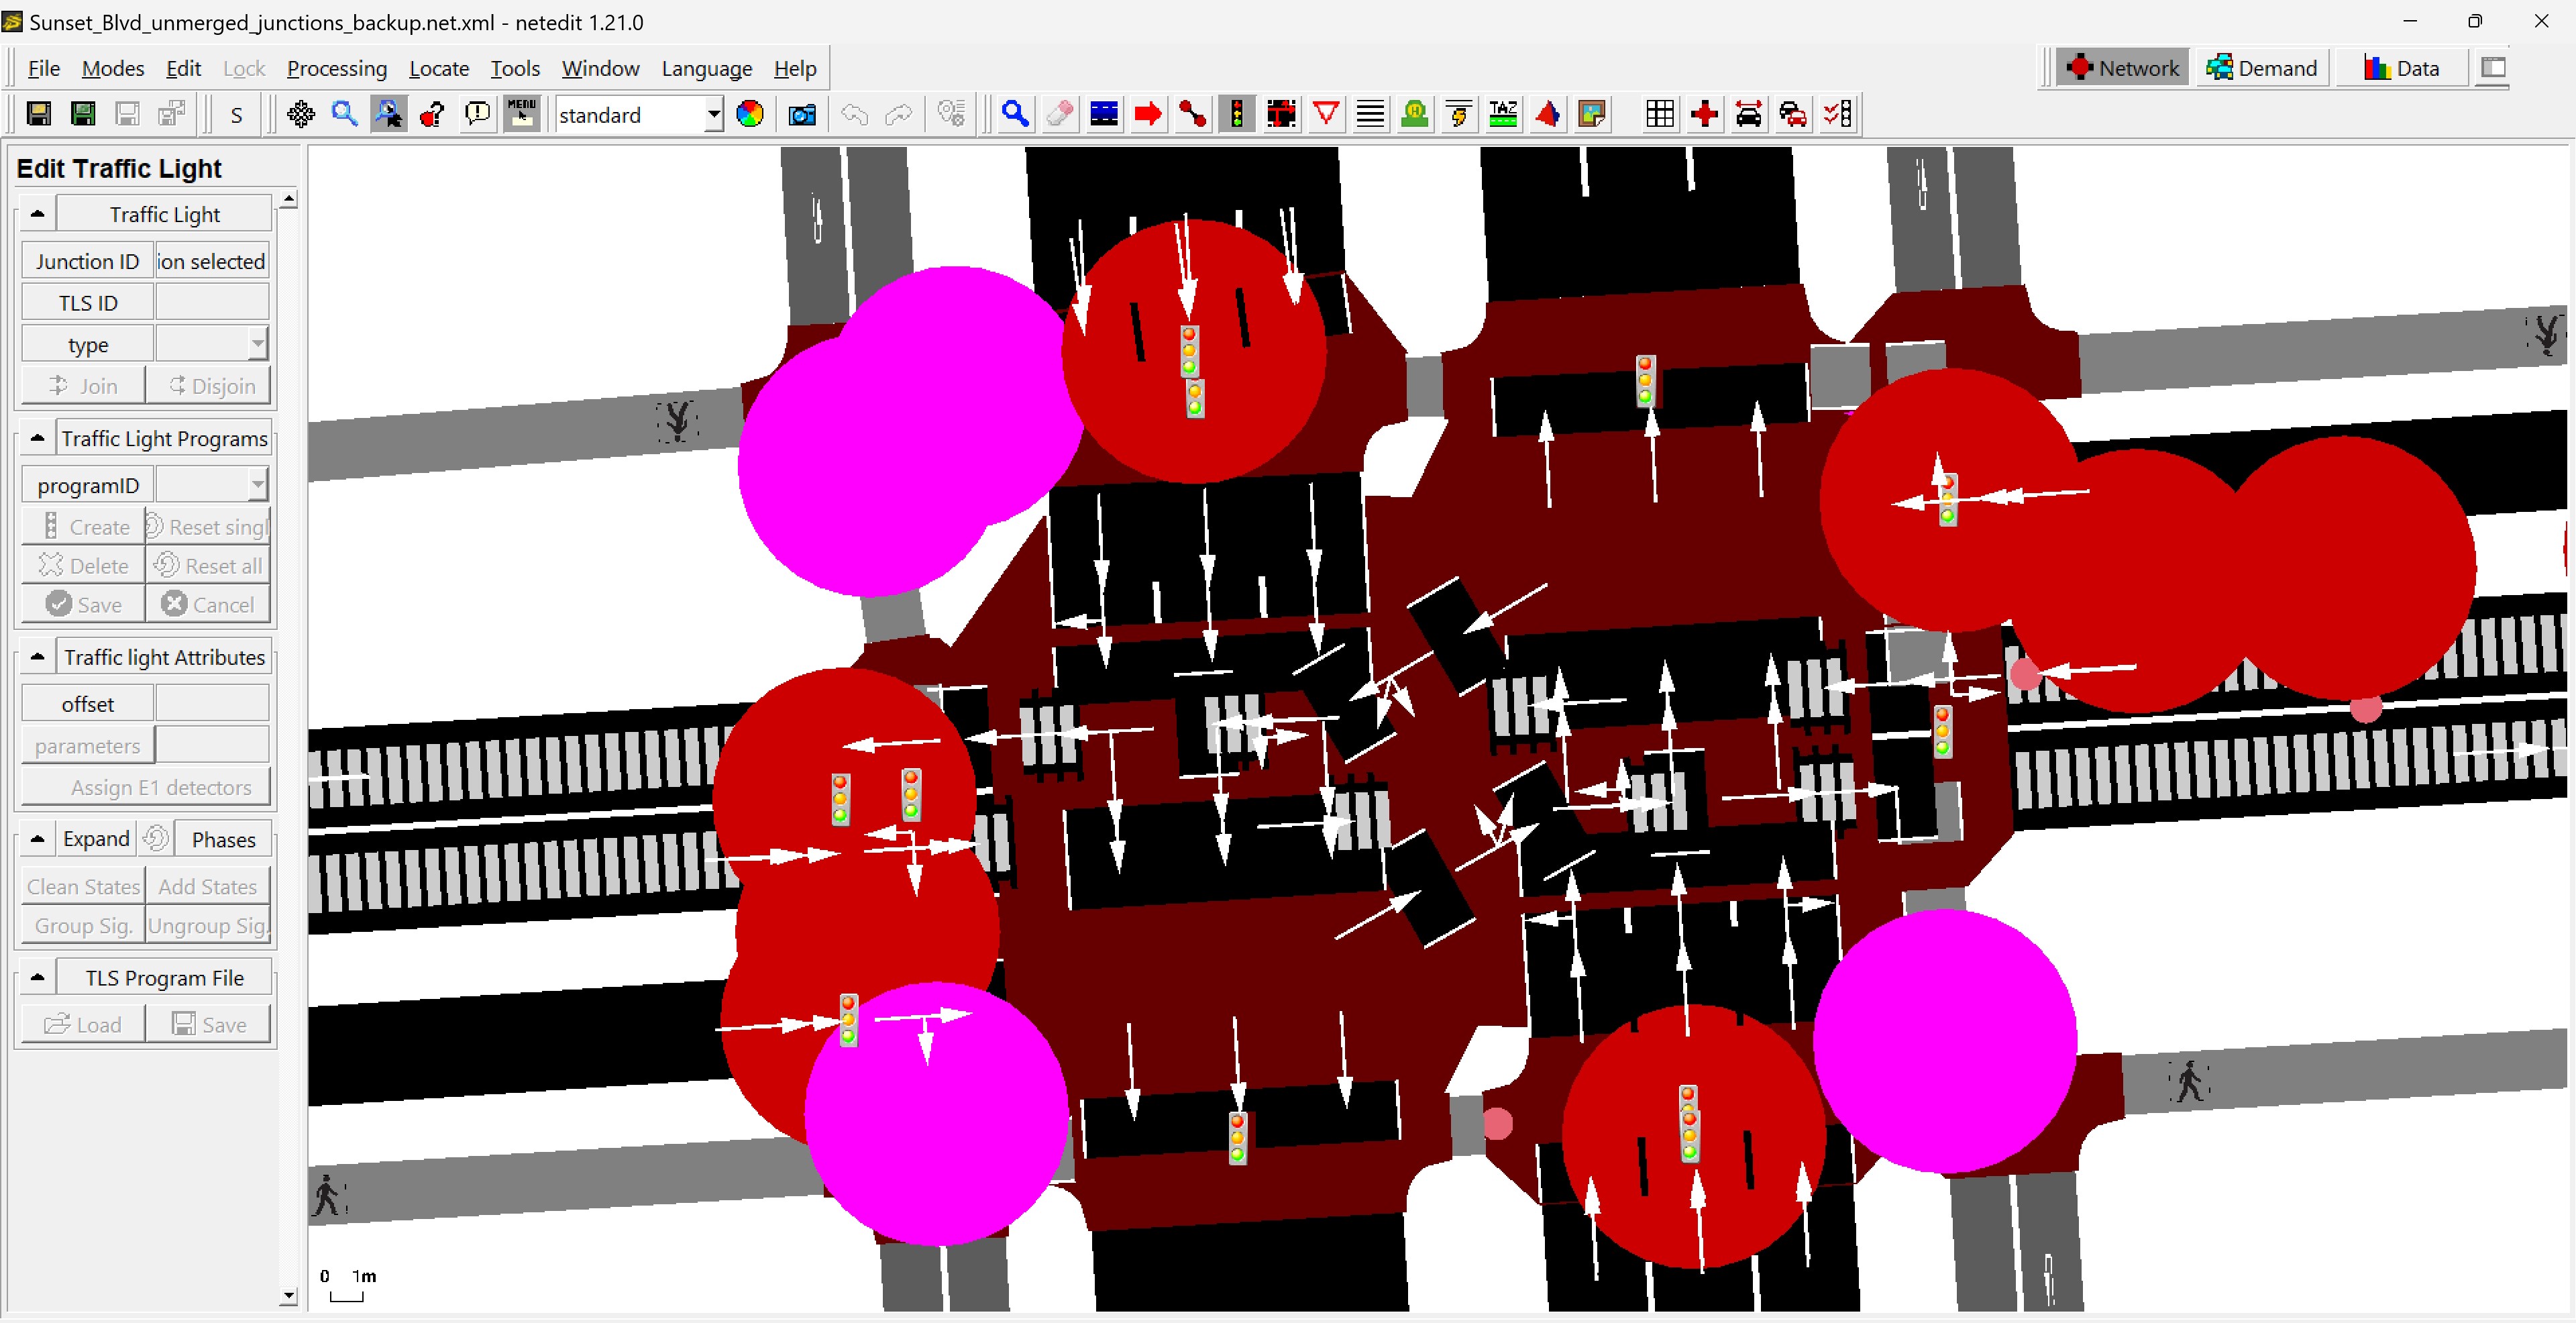Switch to Network supermode

(x=2122, y=68)
